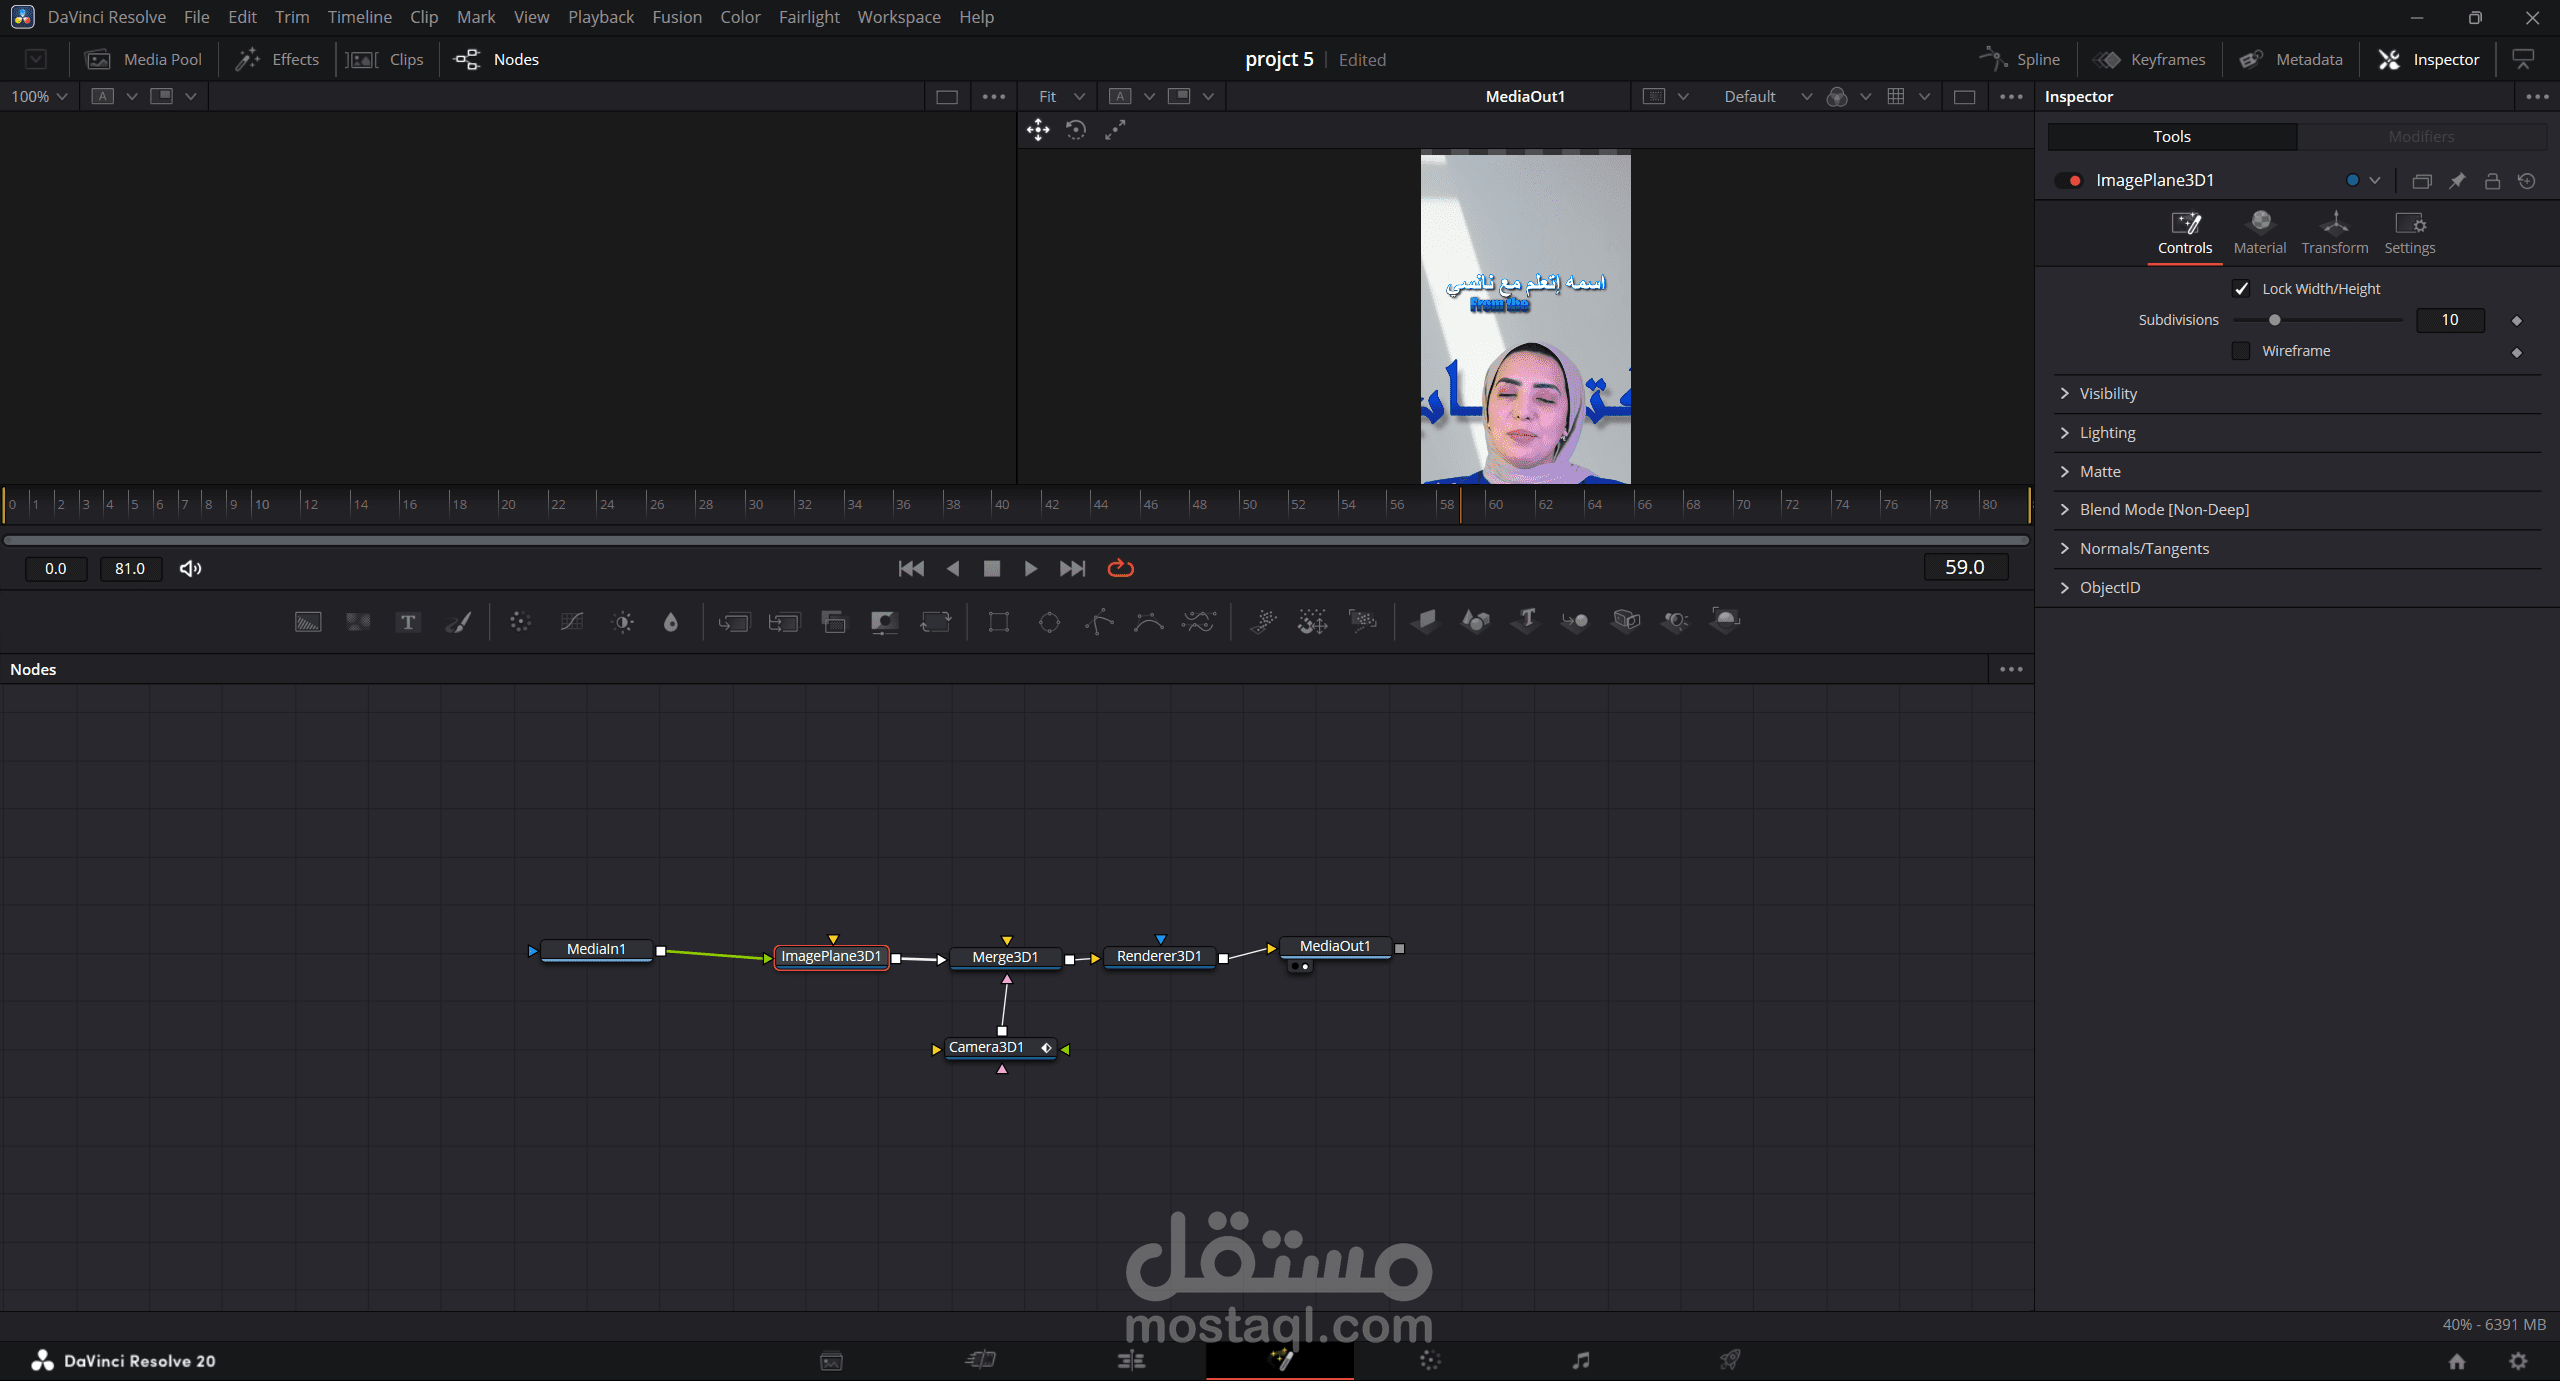The height and width of the screenshot is (1381, 2560).
Task: Open the Media Pool panel
Action: 144,60
